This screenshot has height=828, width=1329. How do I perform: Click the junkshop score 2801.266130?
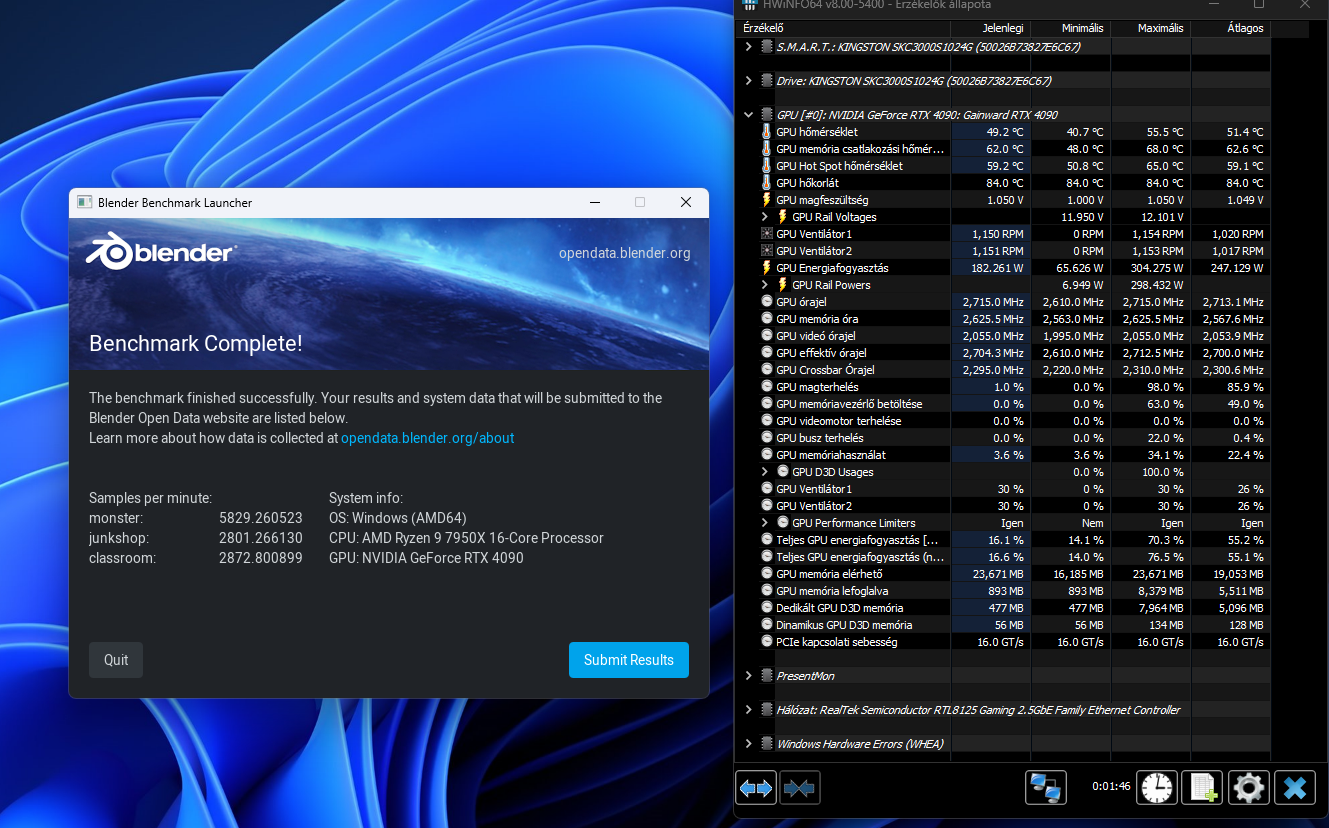click(x=261, y=538)
